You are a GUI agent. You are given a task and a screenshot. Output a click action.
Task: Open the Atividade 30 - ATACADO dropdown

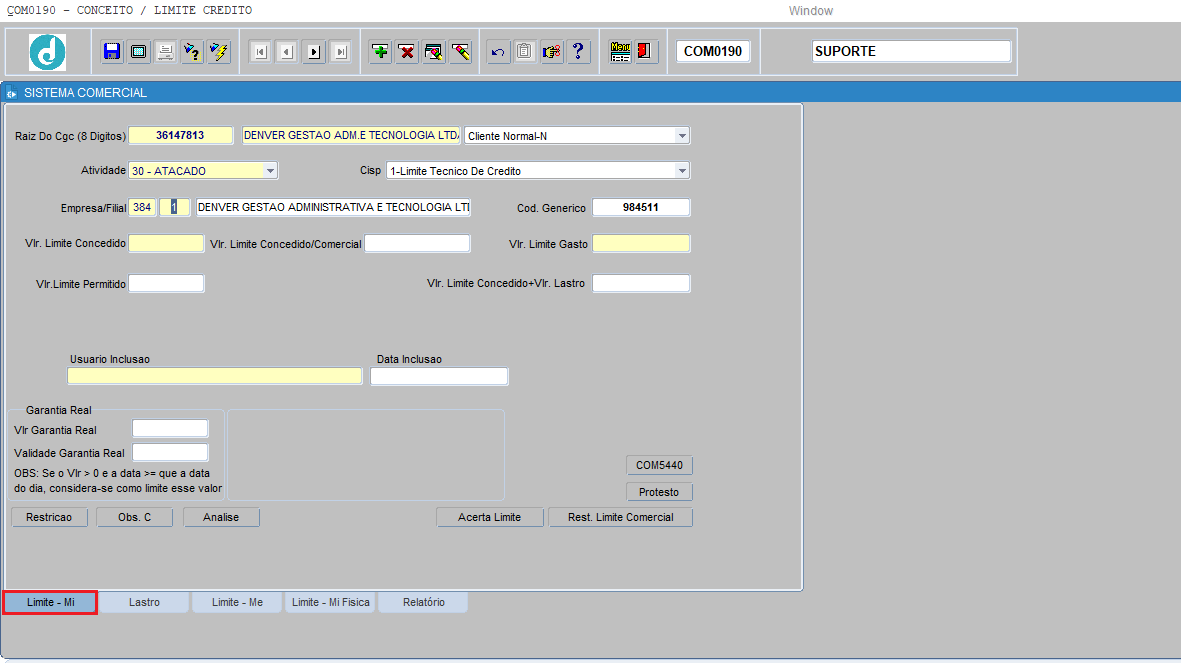tap(270, 171)
